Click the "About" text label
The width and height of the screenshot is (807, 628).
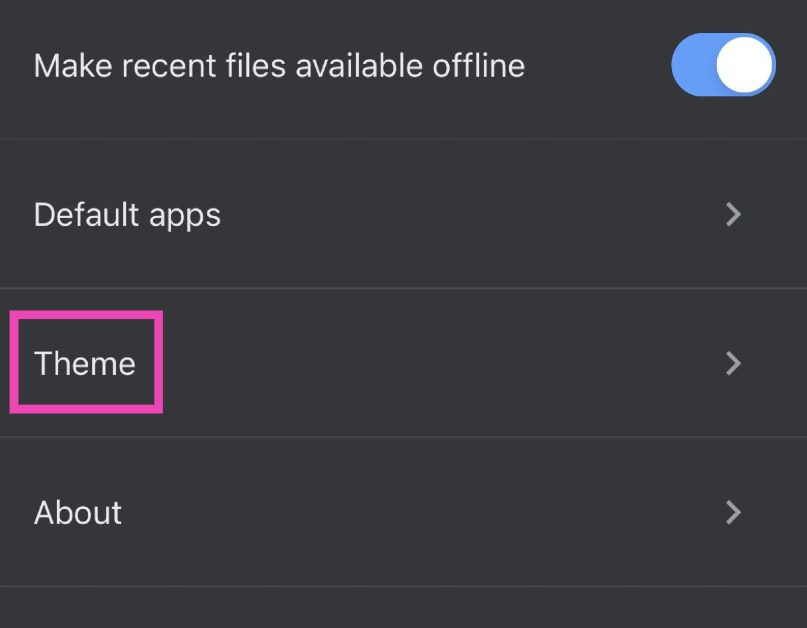click(78, 512)
